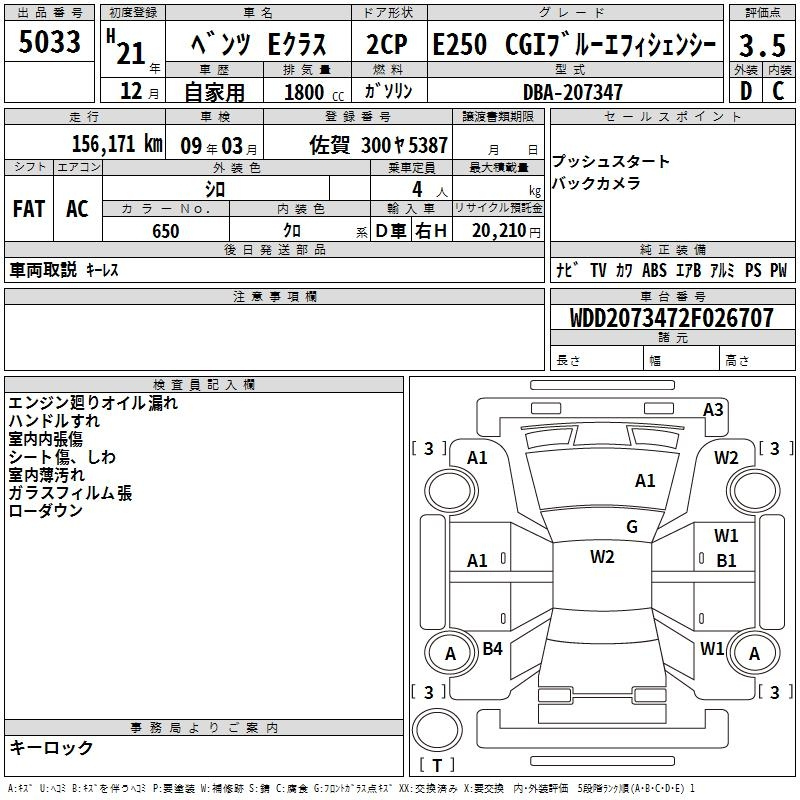This screenshot has width=800, height=800.
Task: Click the B4 mark near the rear left wheel
Action: tap(492, 649)
